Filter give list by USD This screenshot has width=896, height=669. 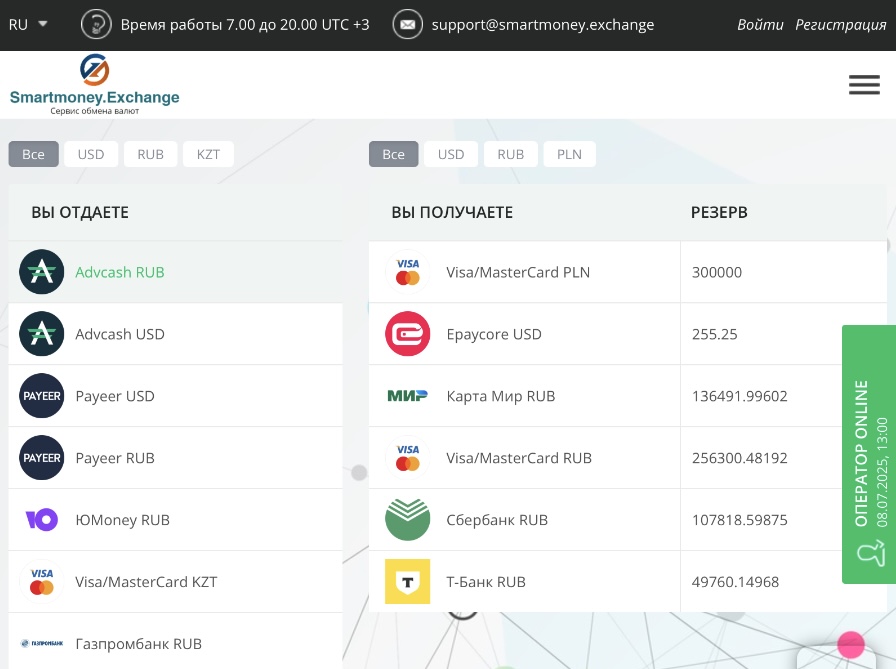point(91,154)
